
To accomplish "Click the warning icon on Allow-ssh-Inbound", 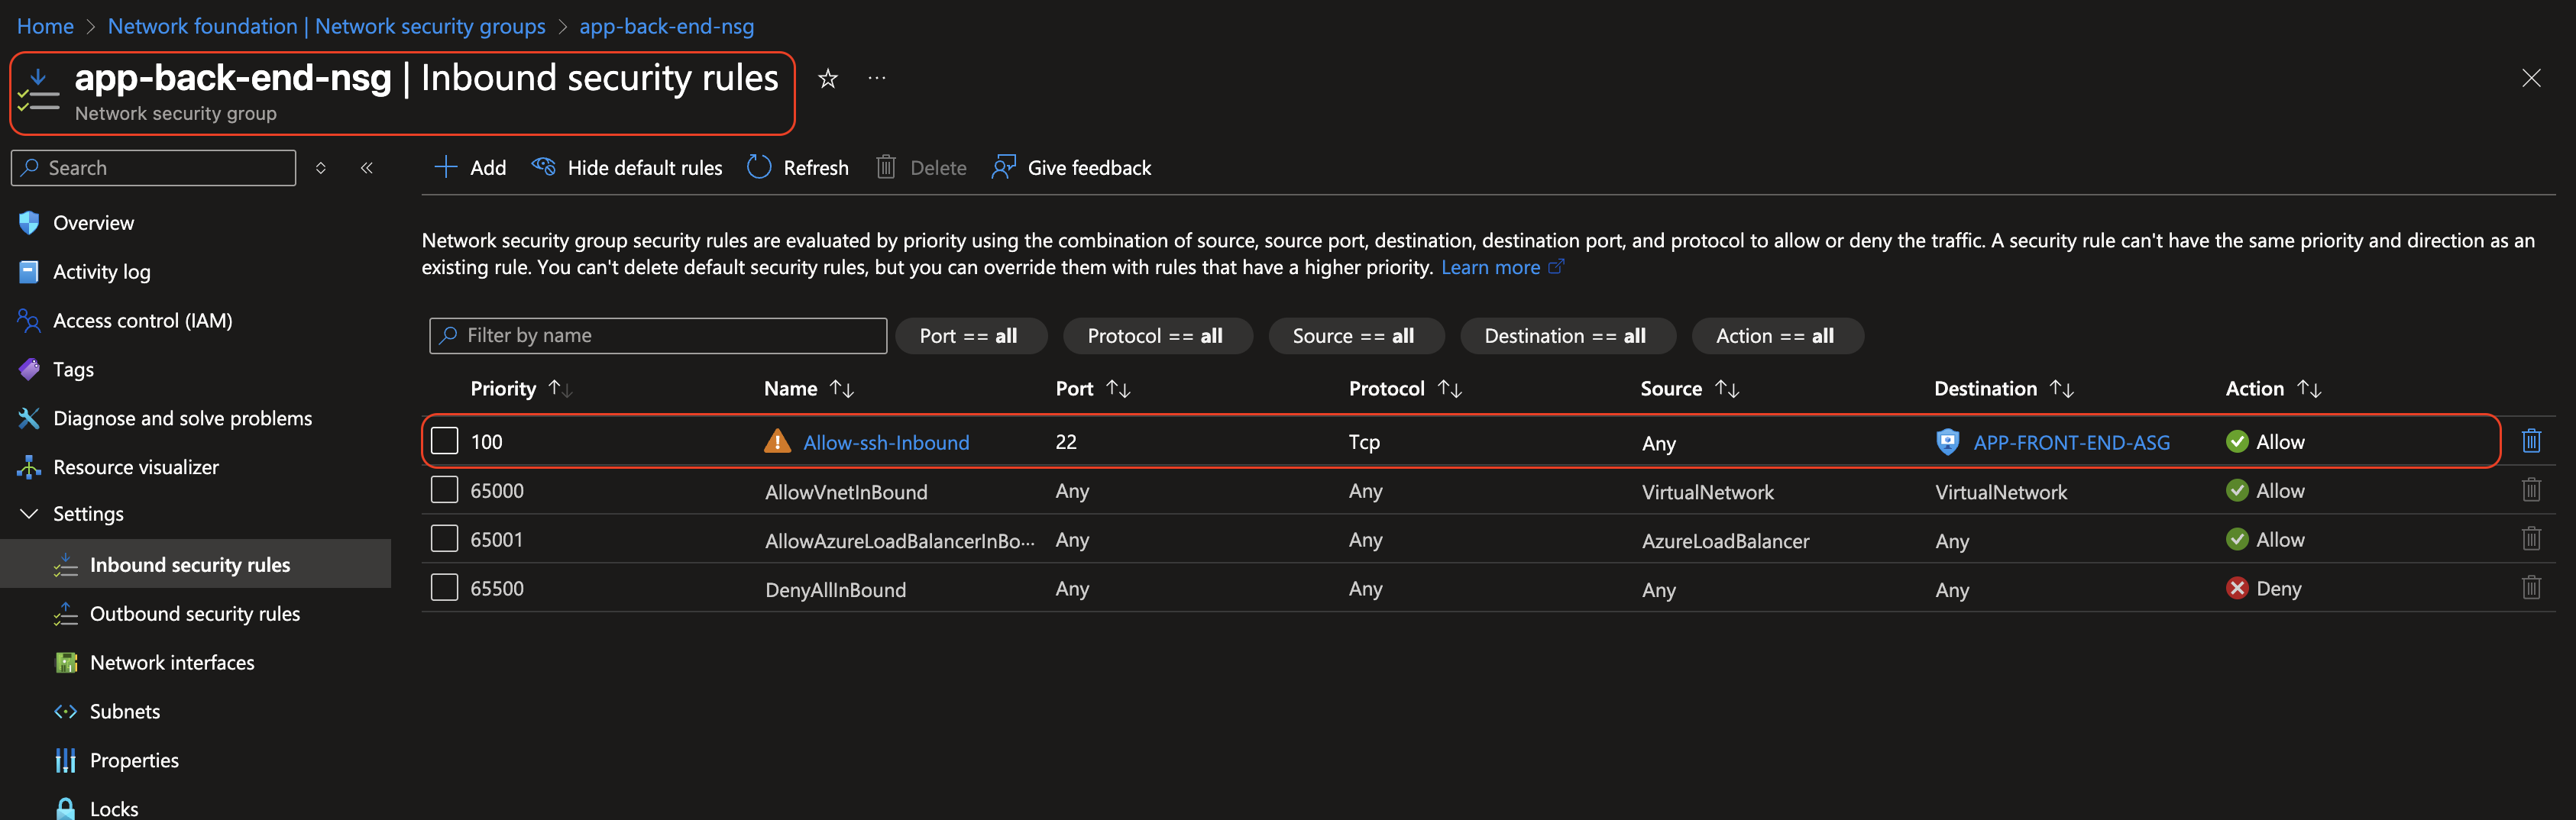I will (x=777, y=441).
